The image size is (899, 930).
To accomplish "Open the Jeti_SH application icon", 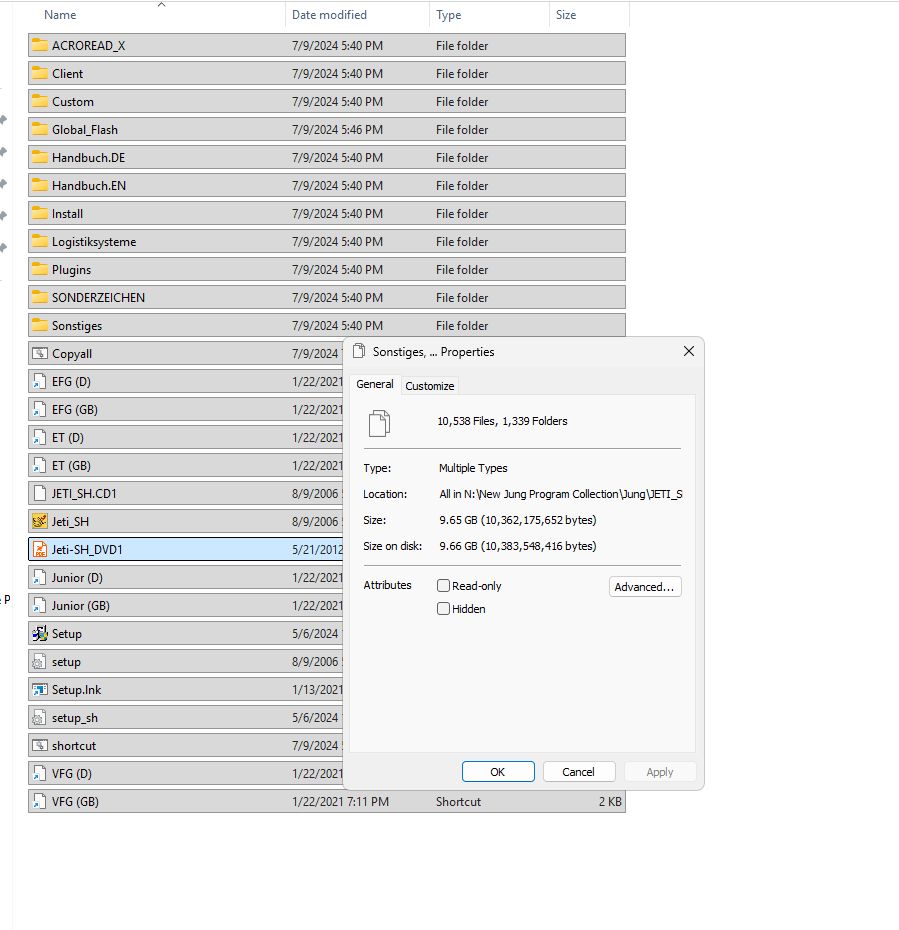I will (38, 521).
